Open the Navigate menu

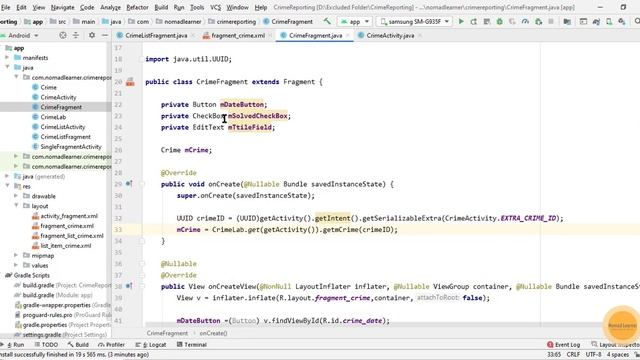point(62,7)
